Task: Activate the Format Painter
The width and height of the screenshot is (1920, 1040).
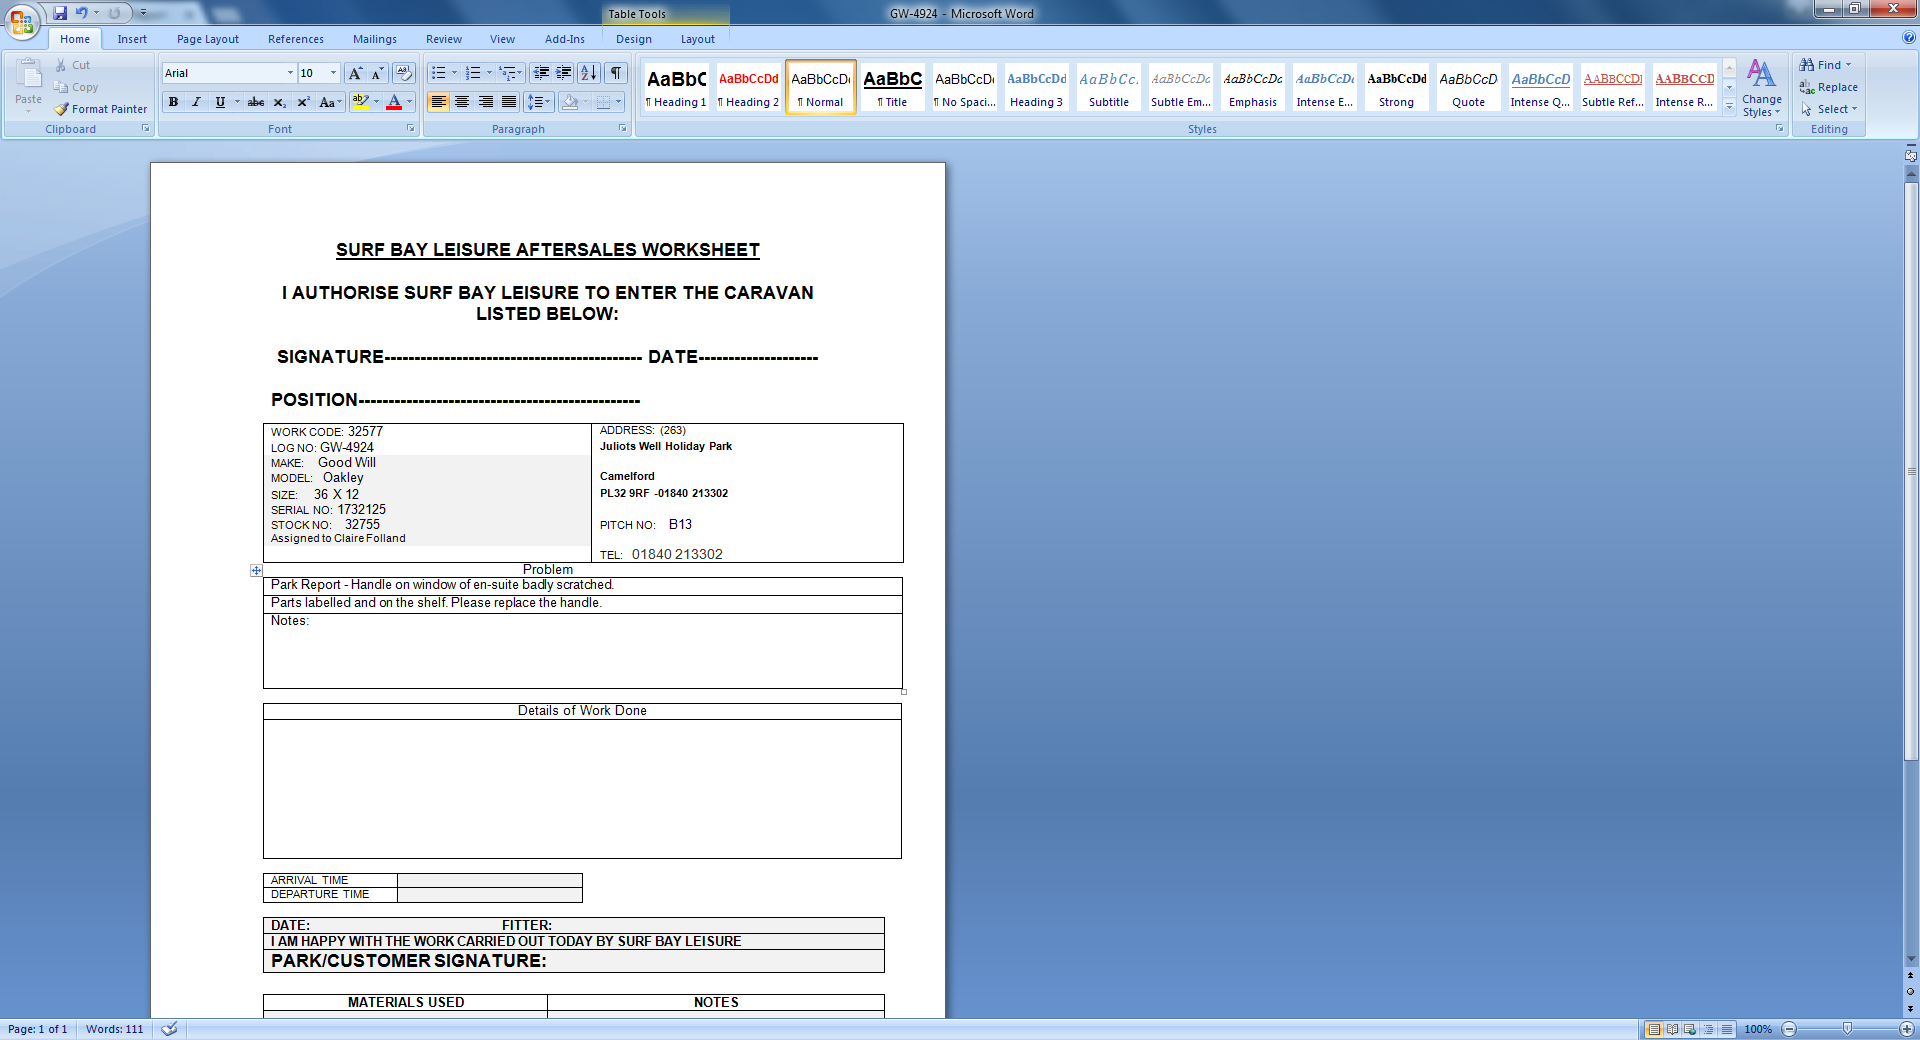Action: 101,109
